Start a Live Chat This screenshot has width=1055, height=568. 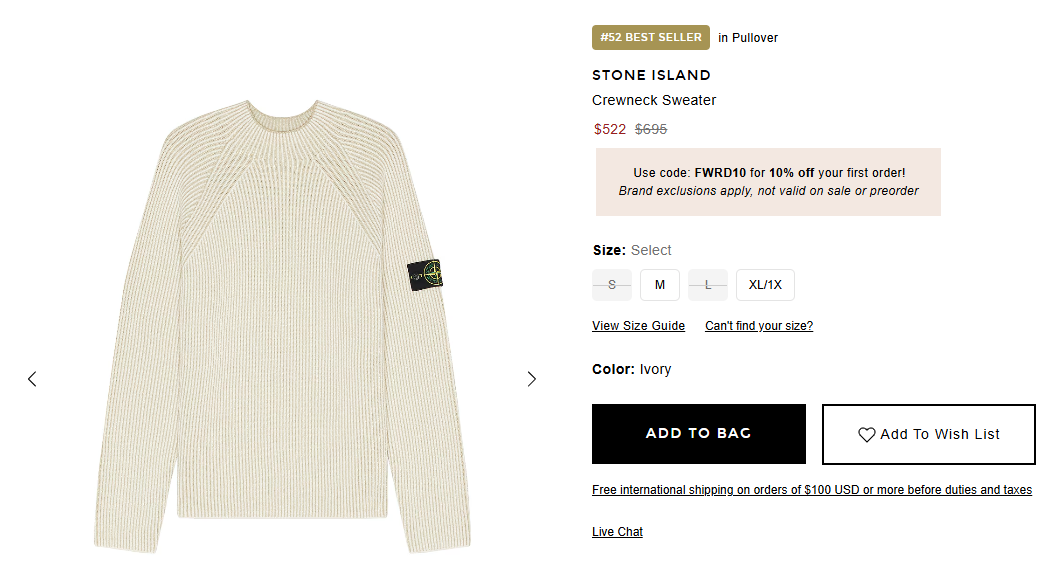617,532
